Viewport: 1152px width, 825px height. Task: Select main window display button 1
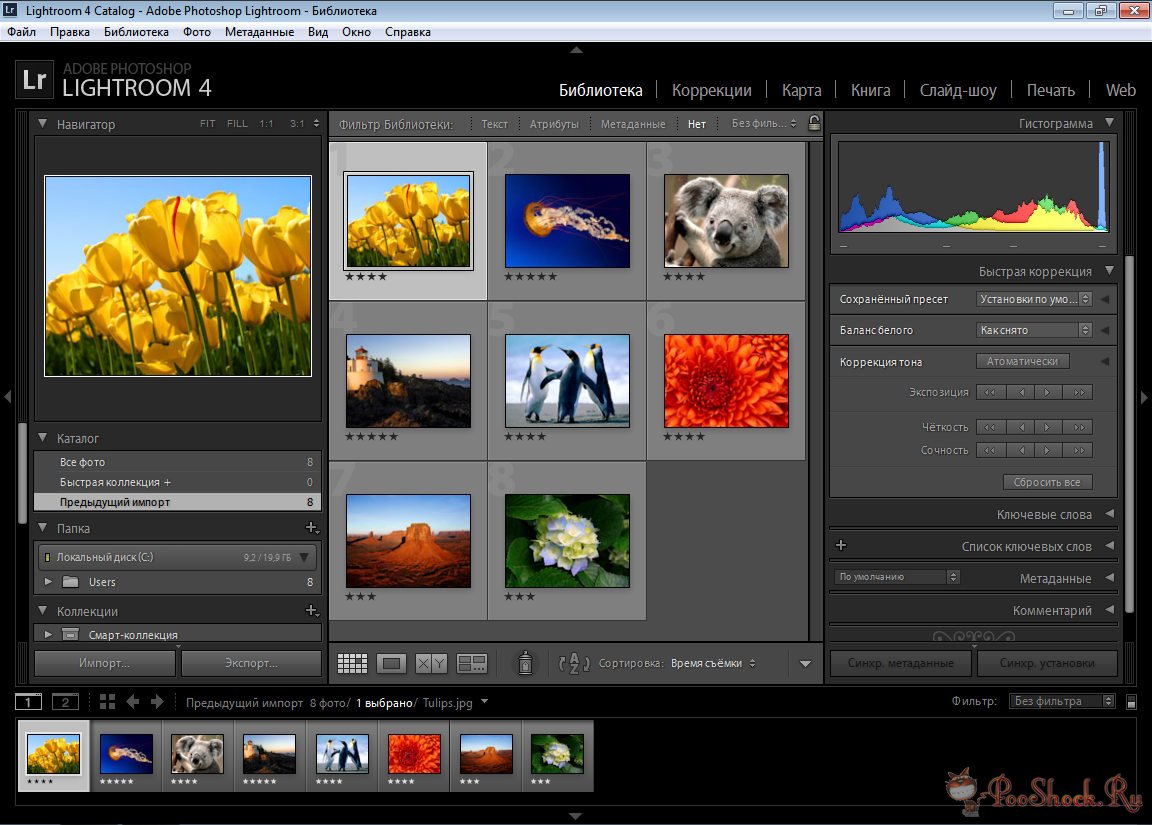pos(29,702)
